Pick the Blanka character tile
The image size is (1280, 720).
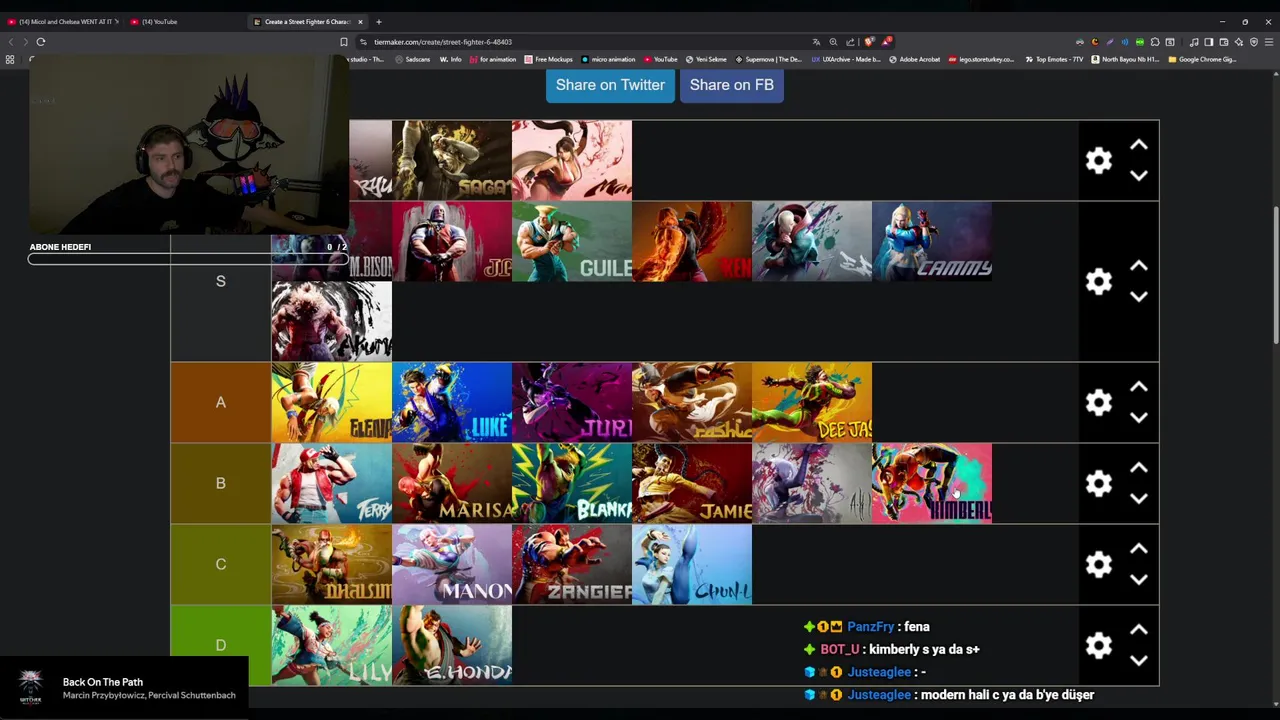tap(572, 483)
